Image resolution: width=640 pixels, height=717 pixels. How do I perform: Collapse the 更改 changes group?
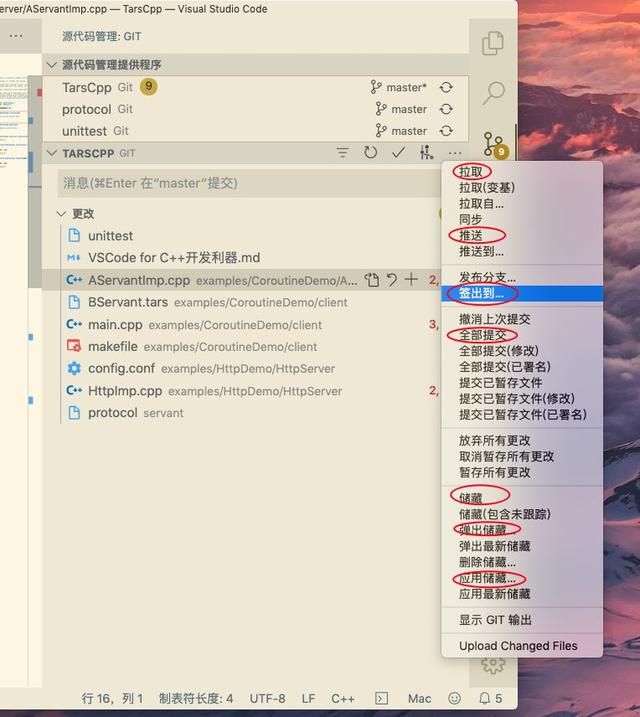(61, 214)
